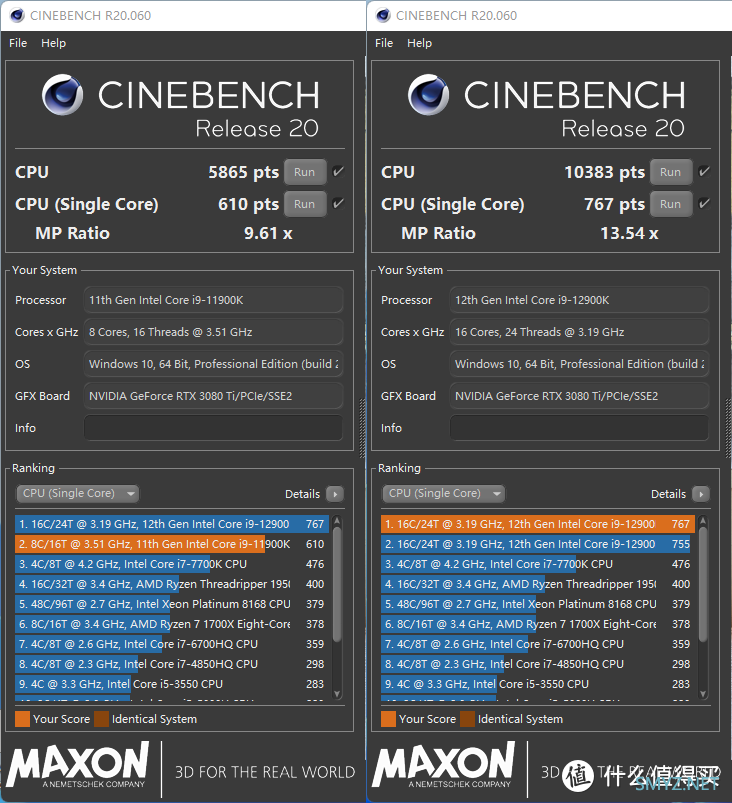732x803 pixels.
Task: Open Help menu in left Cinebench window
Action: tap(53, 43)
